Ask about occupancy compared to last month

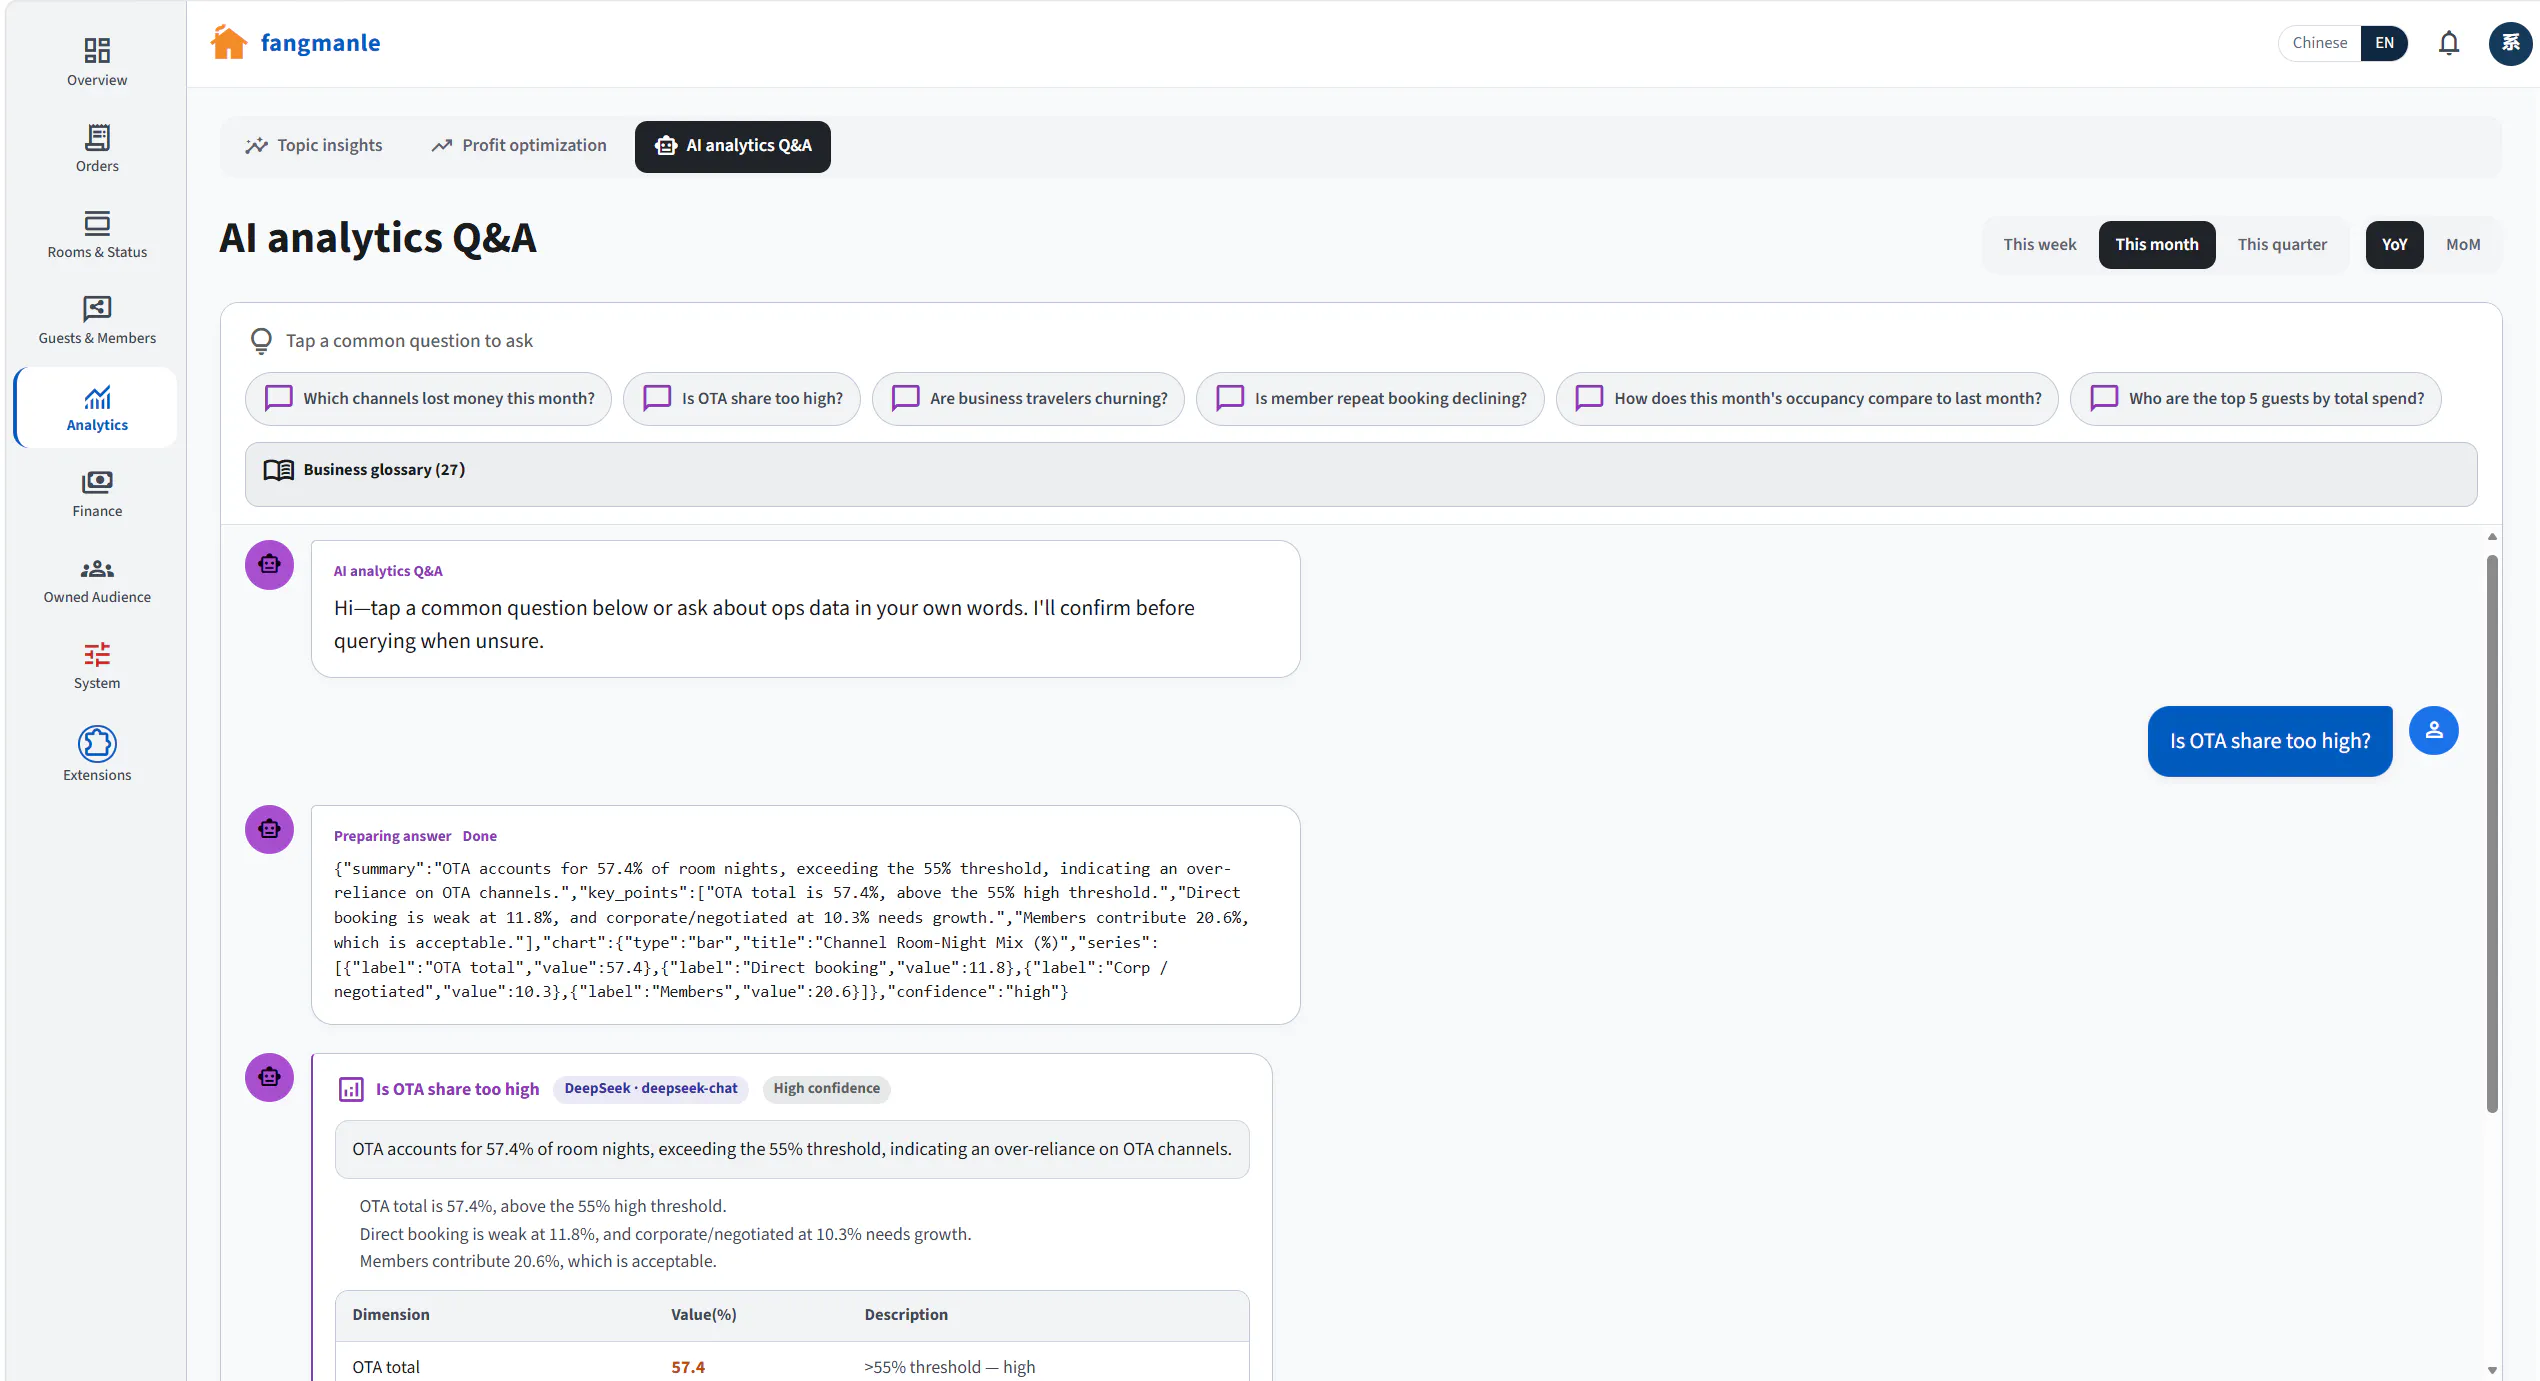coord(1807,398)
